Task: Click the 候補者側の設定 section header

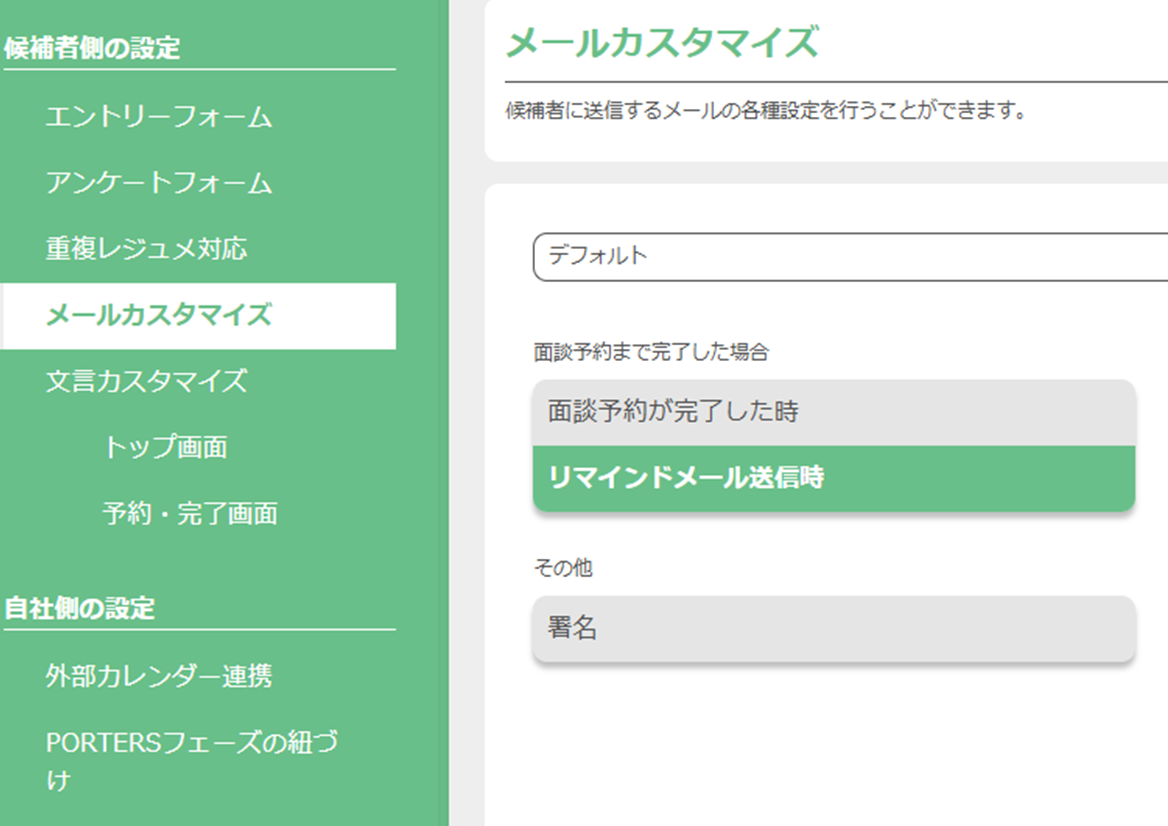Action: coord(92,48)
